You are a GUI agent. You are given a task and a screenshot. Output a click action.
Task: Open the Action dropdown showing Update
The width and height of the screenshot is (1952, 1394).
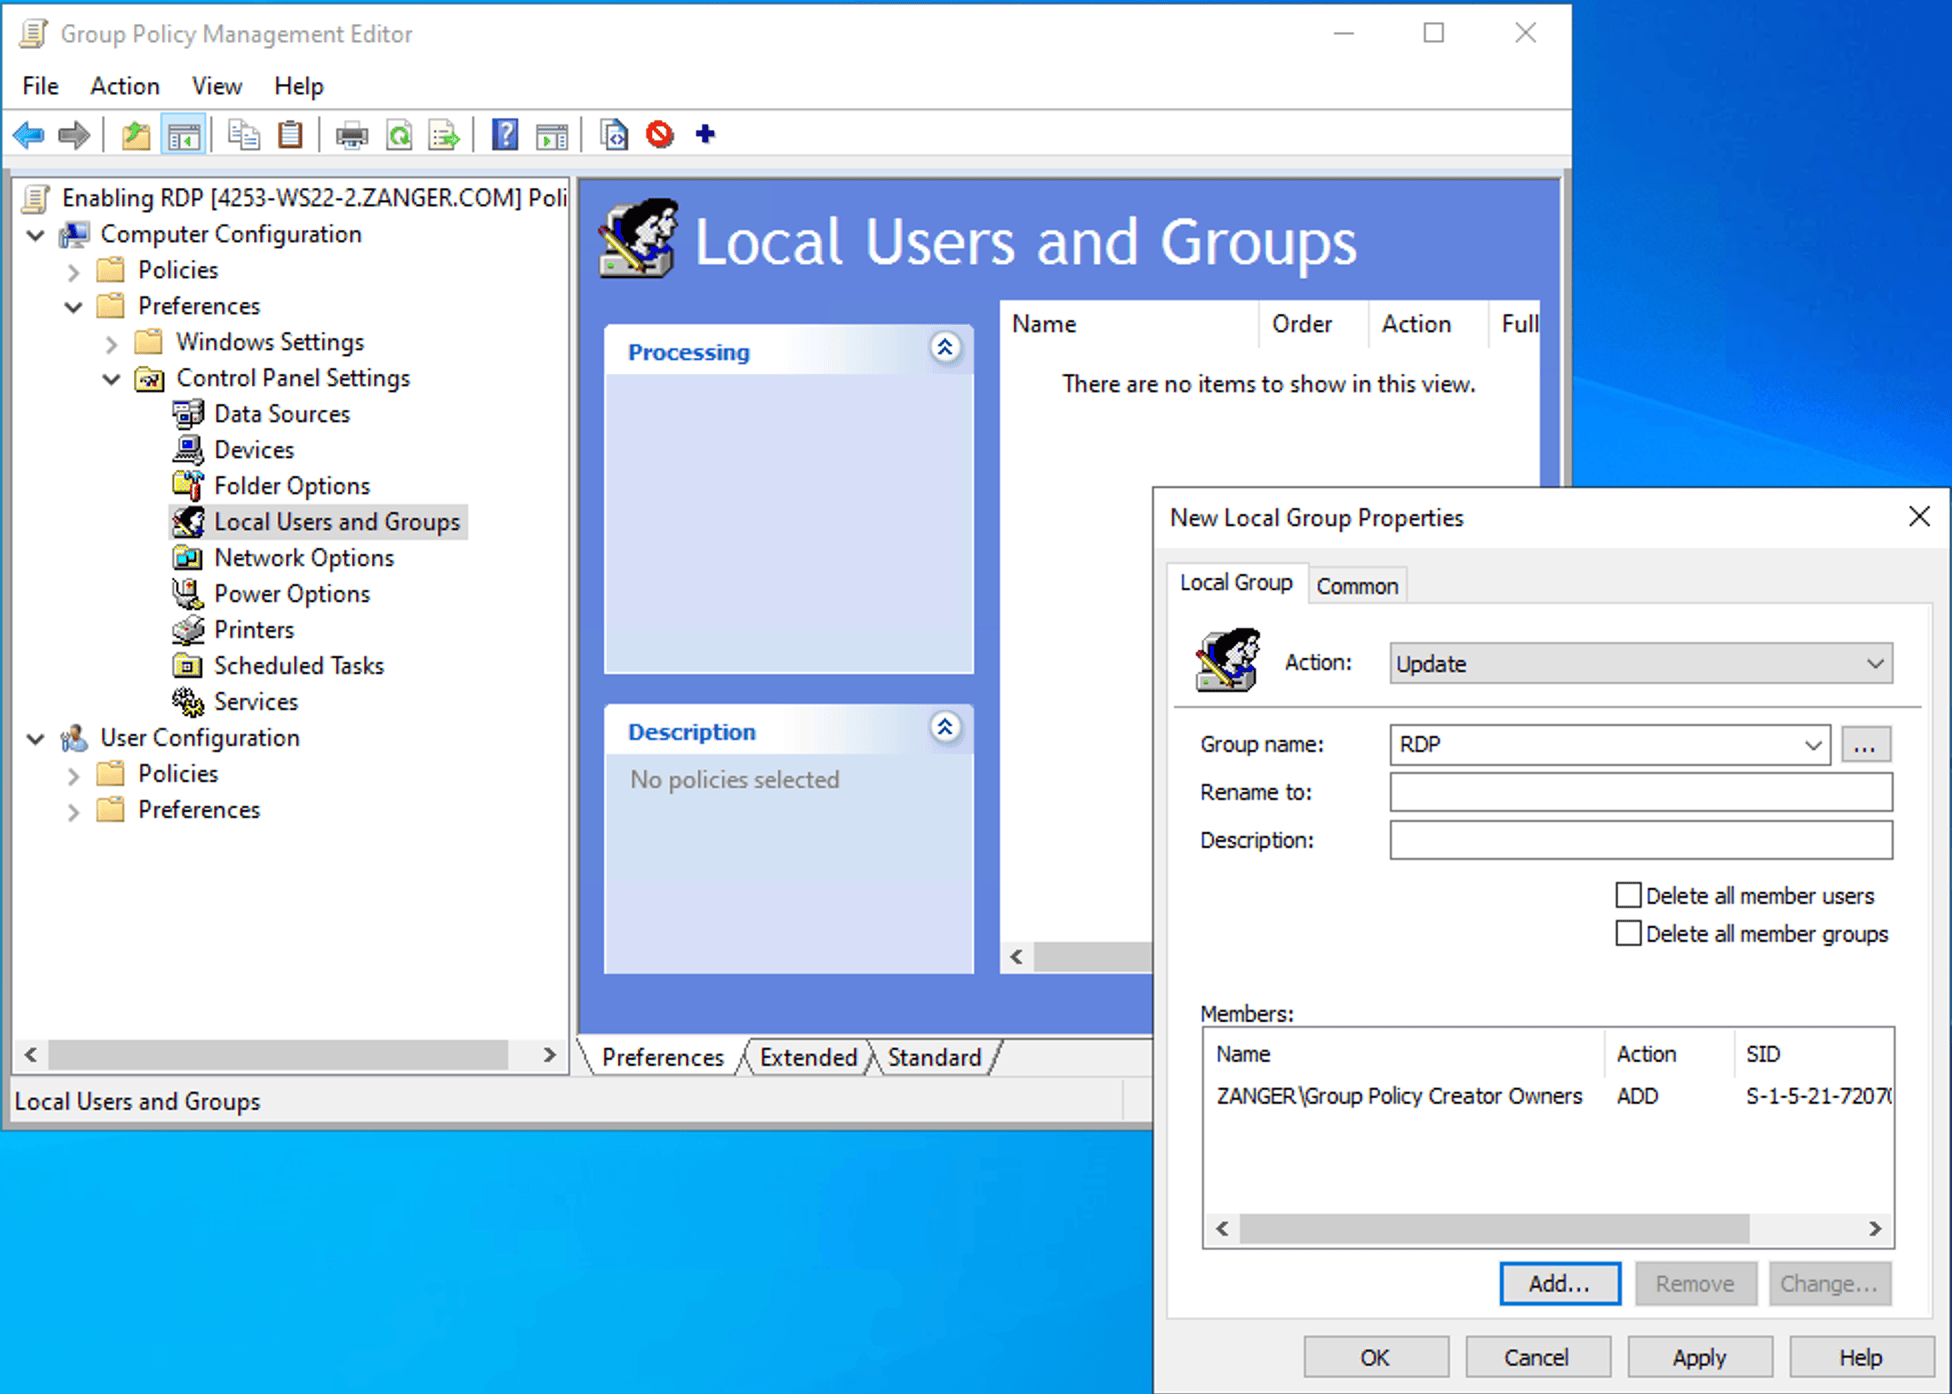(1639, 663)
